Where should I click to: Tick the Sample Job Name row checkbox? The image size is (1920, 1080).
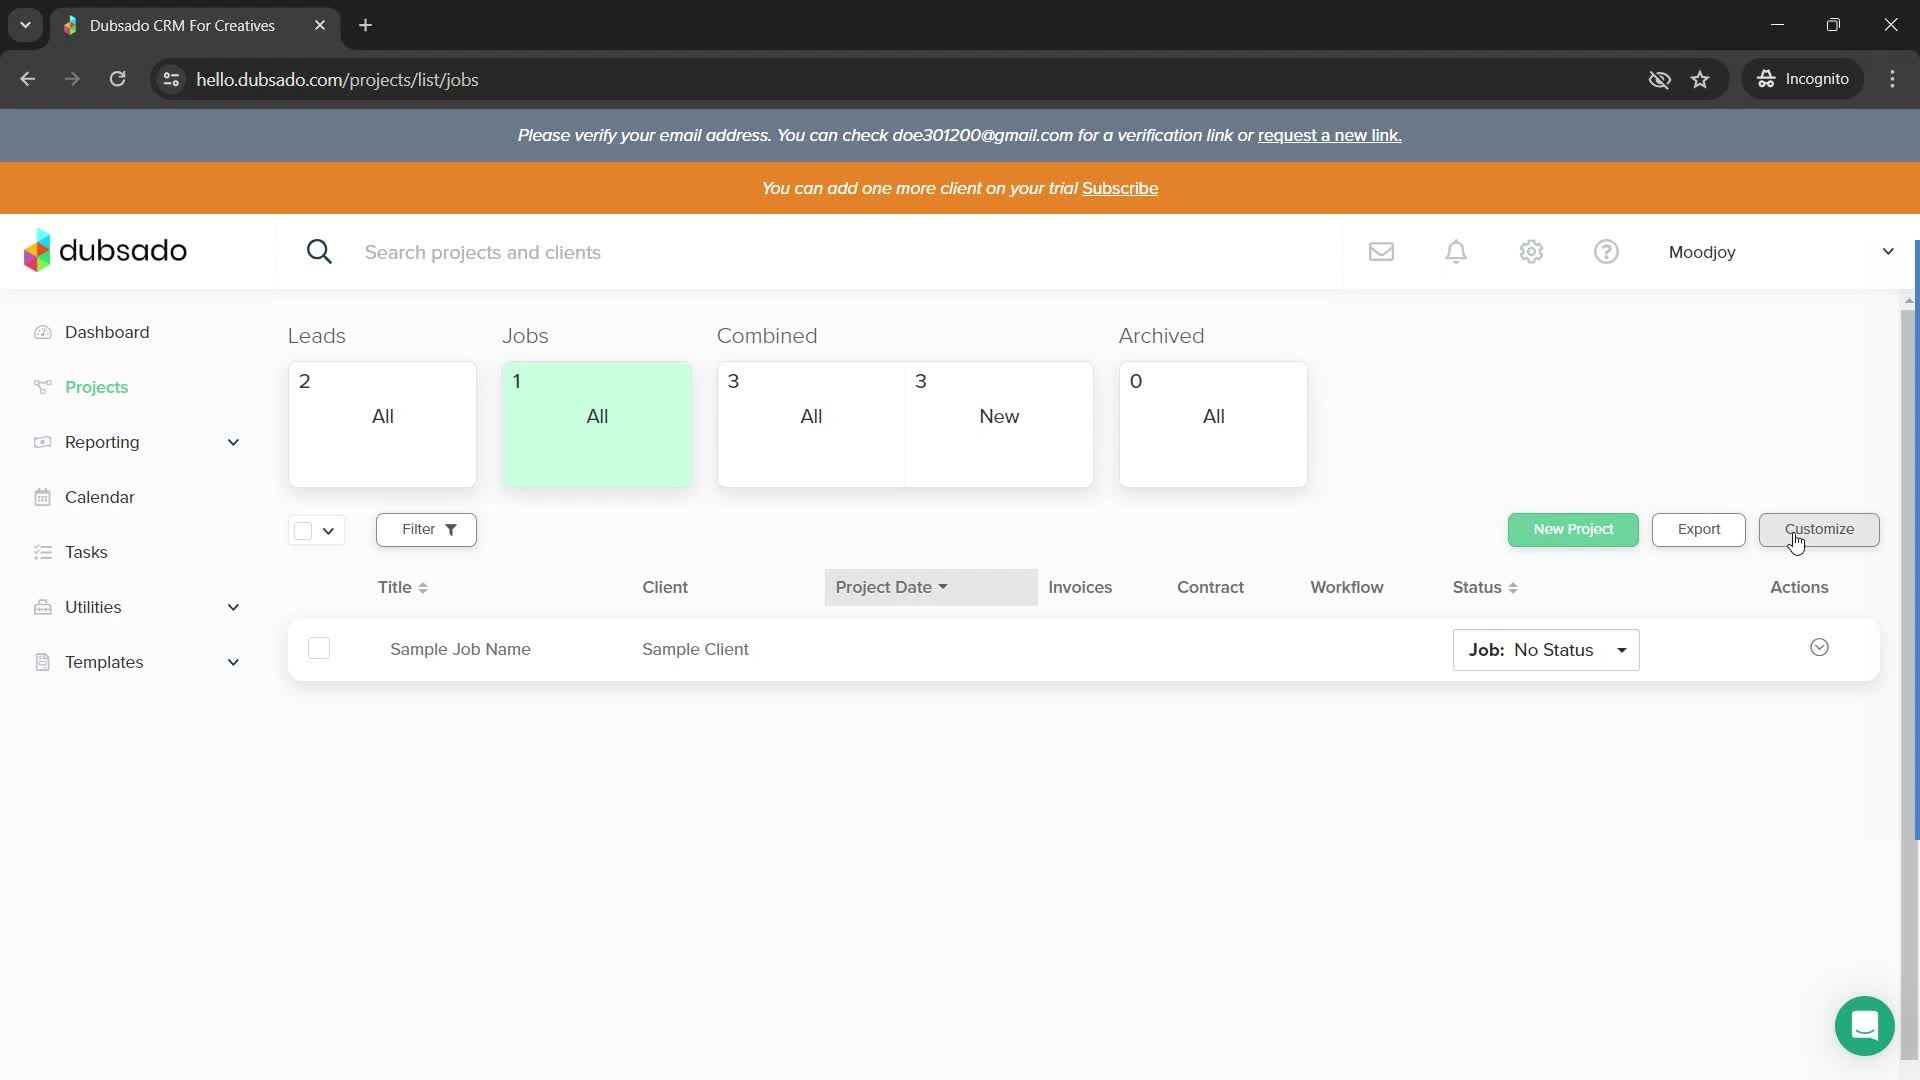point(319,648)
